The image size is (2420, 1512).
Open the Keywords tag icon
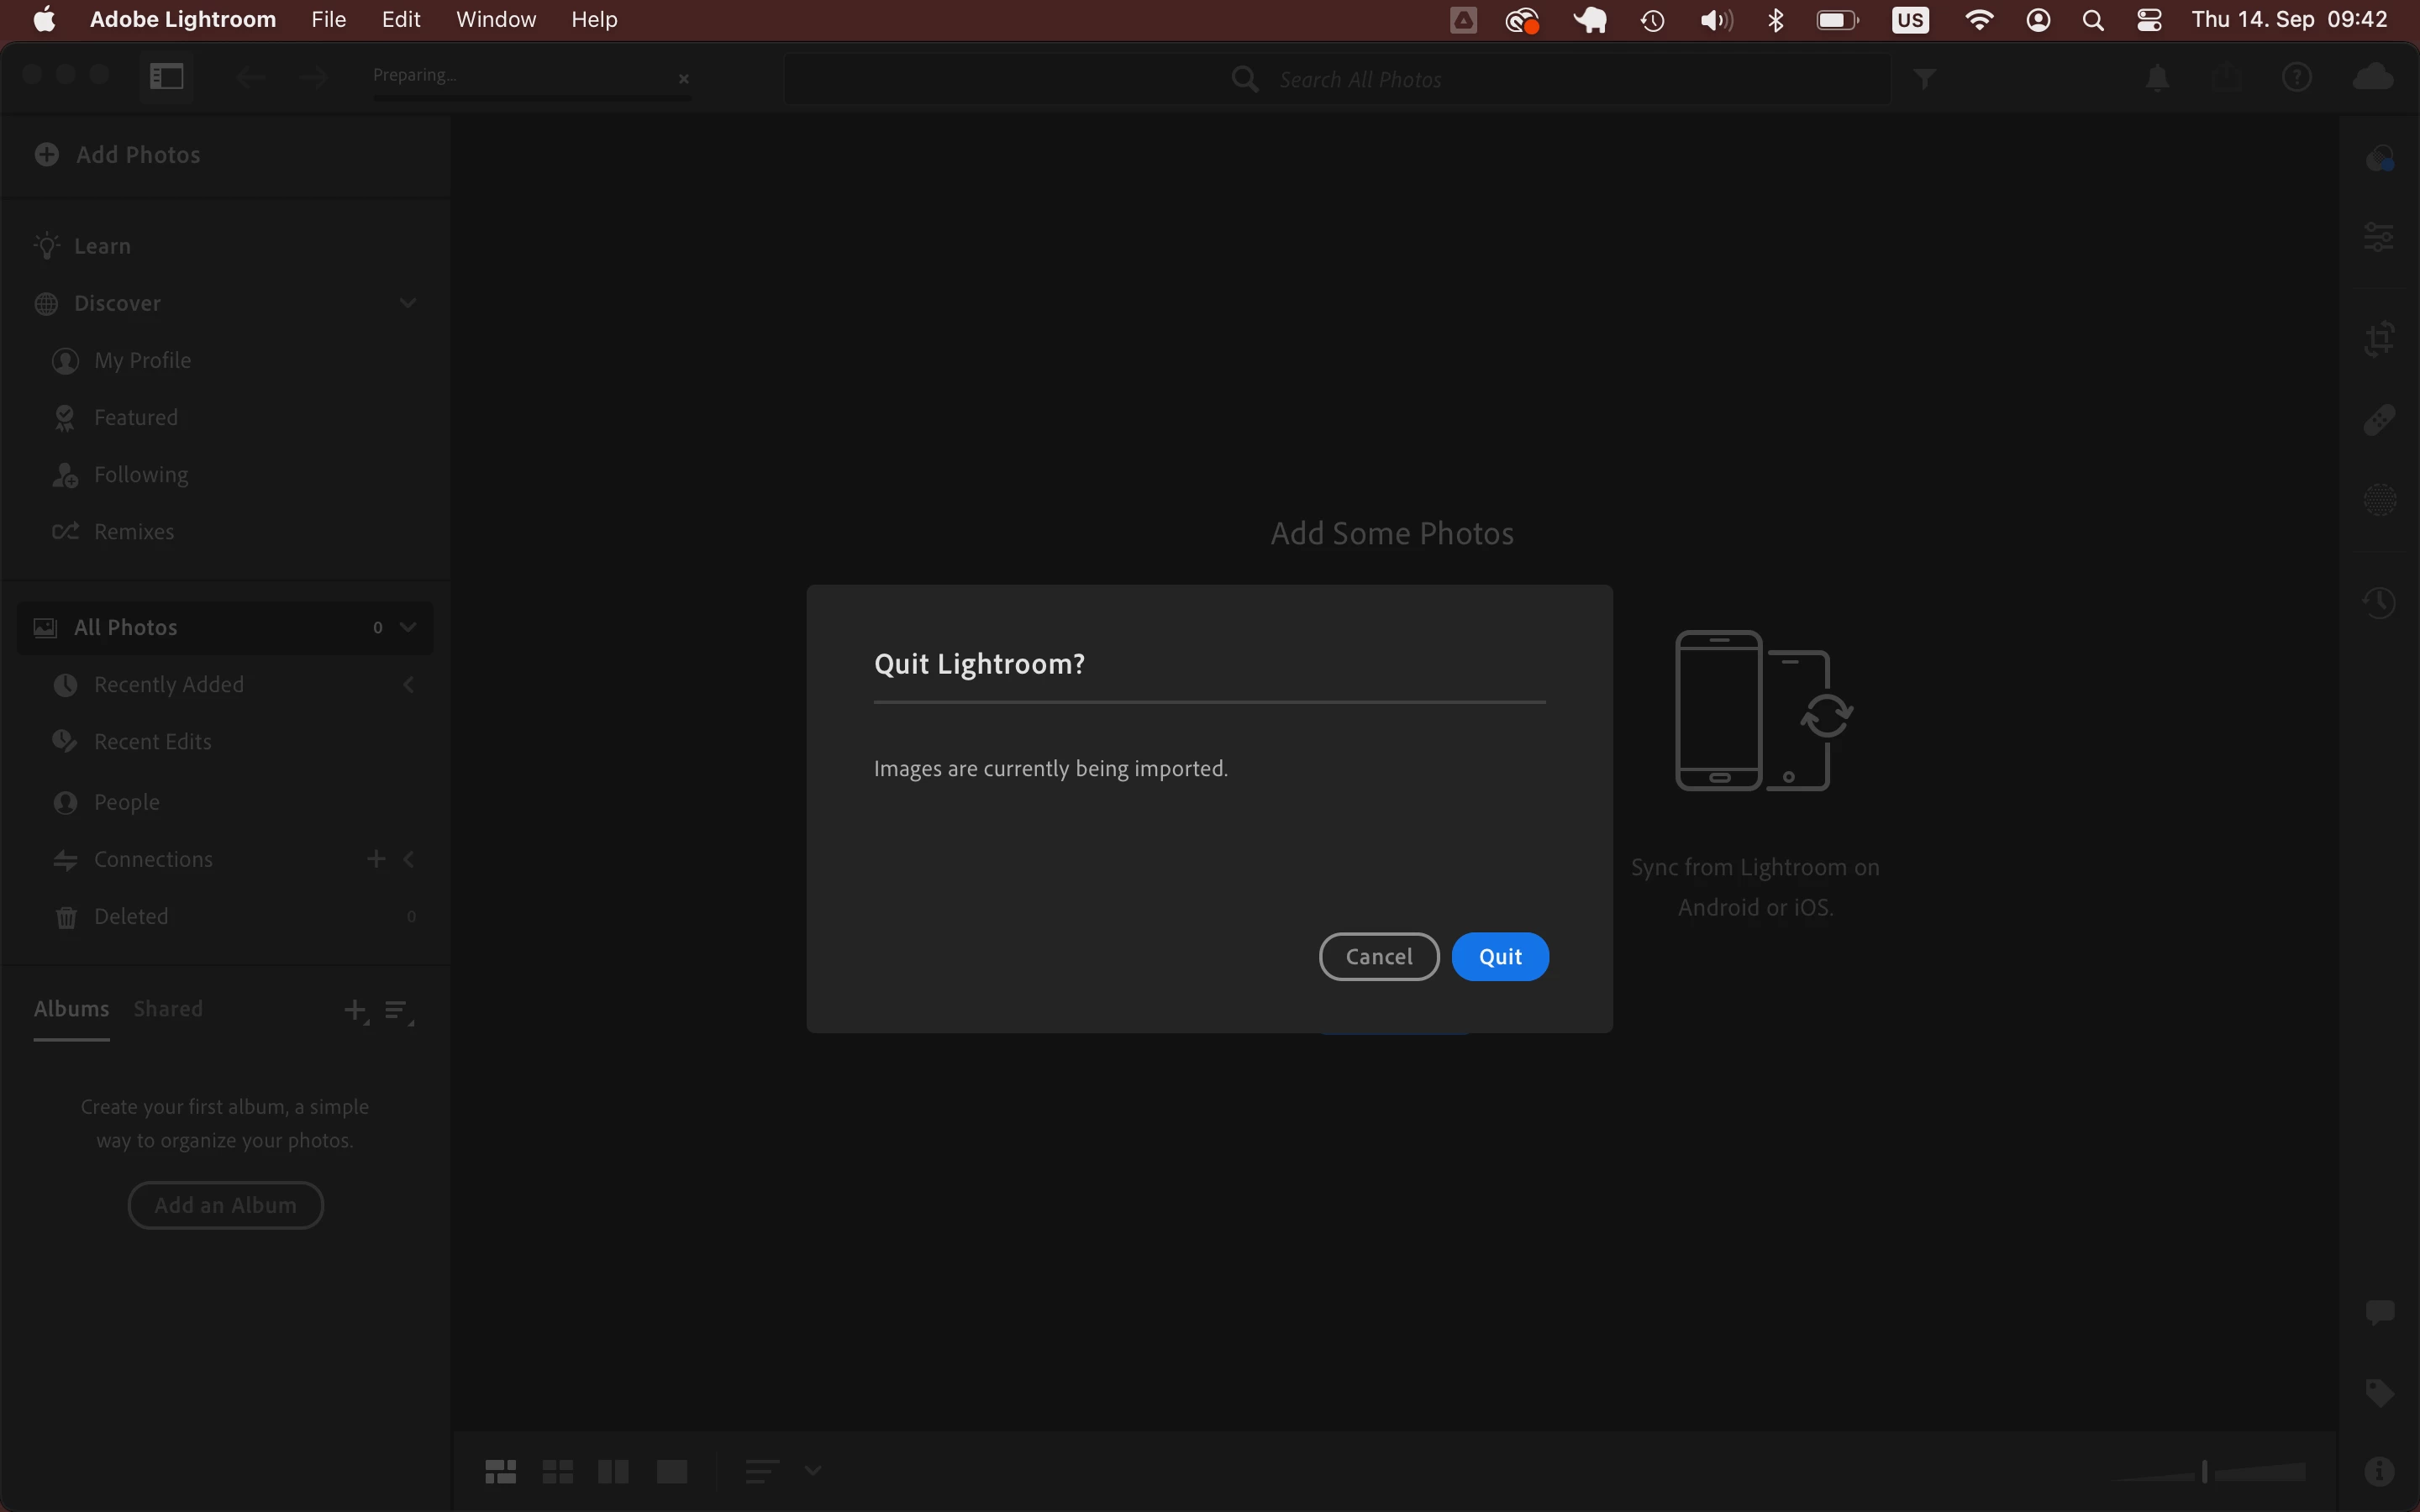tap(2379, 1392)
